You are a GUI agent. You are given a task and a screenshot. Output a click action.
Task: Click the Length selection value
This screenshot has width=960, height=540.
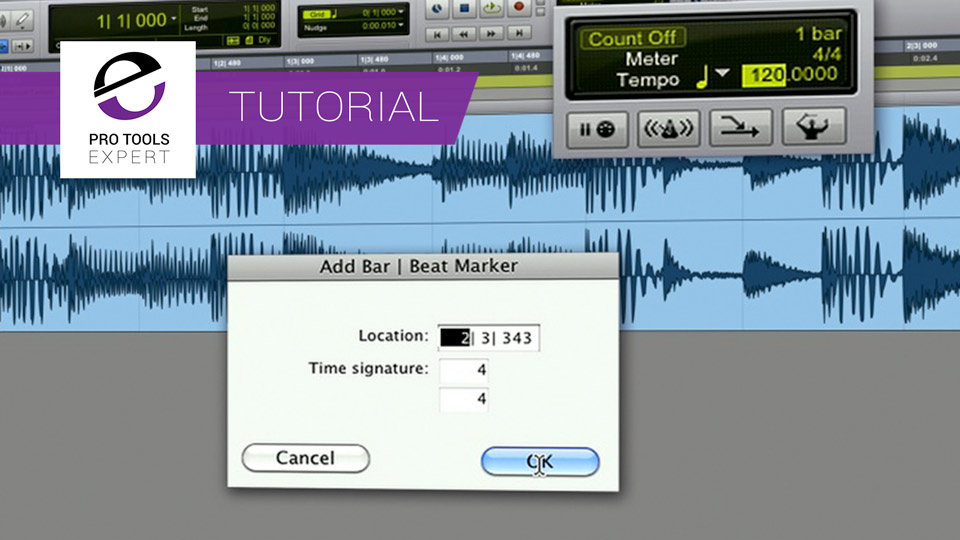[259, 25]
